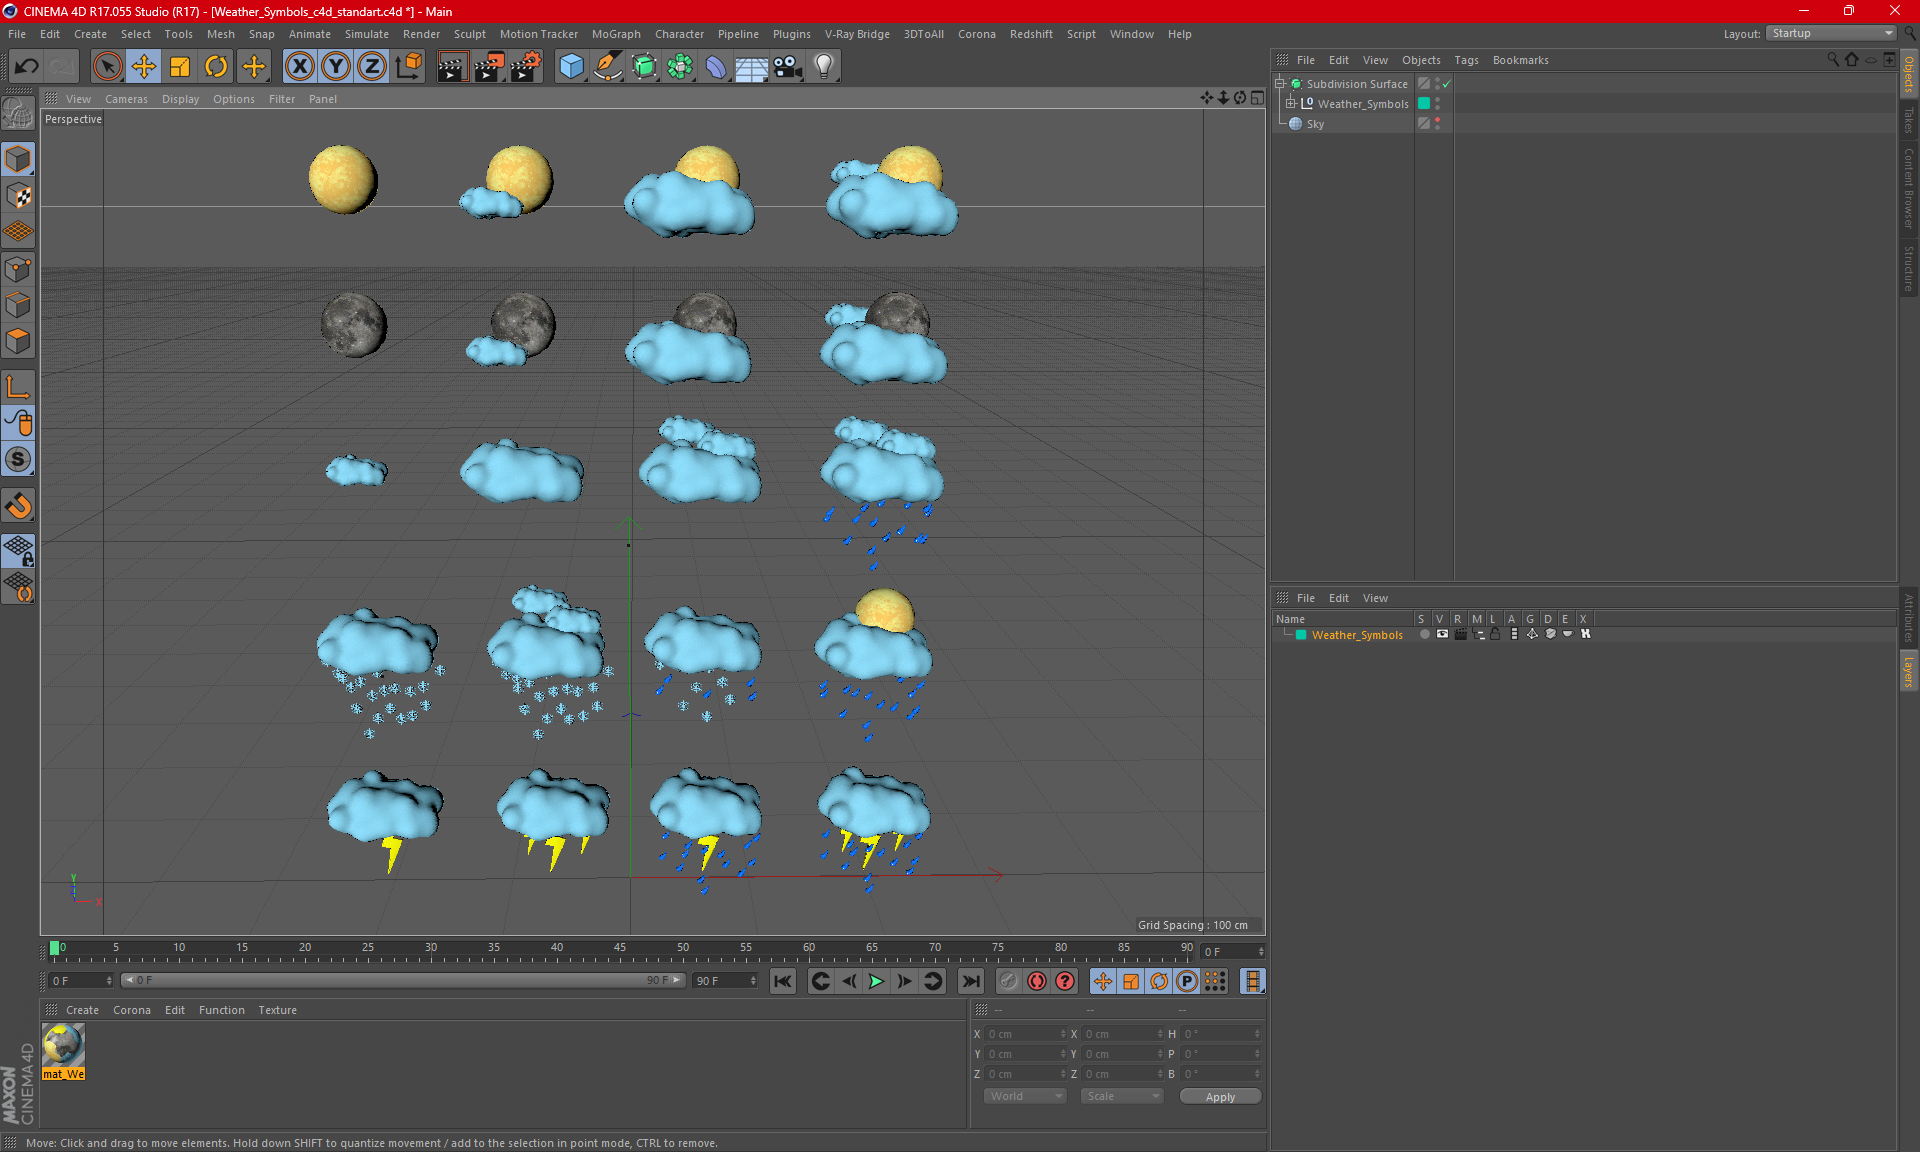Switch to Polygons mode

coord(18,341)
